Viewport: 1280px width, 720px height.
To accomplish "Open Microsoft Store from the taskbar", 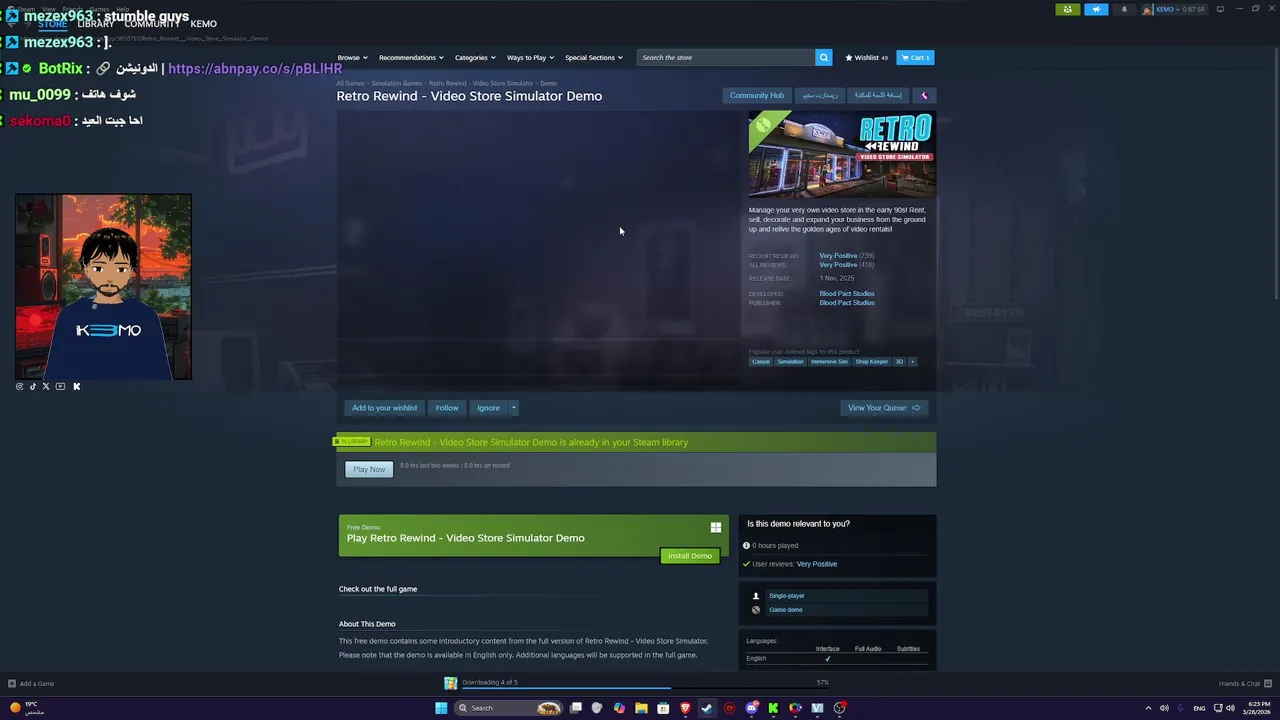I will tap(663, 708).
